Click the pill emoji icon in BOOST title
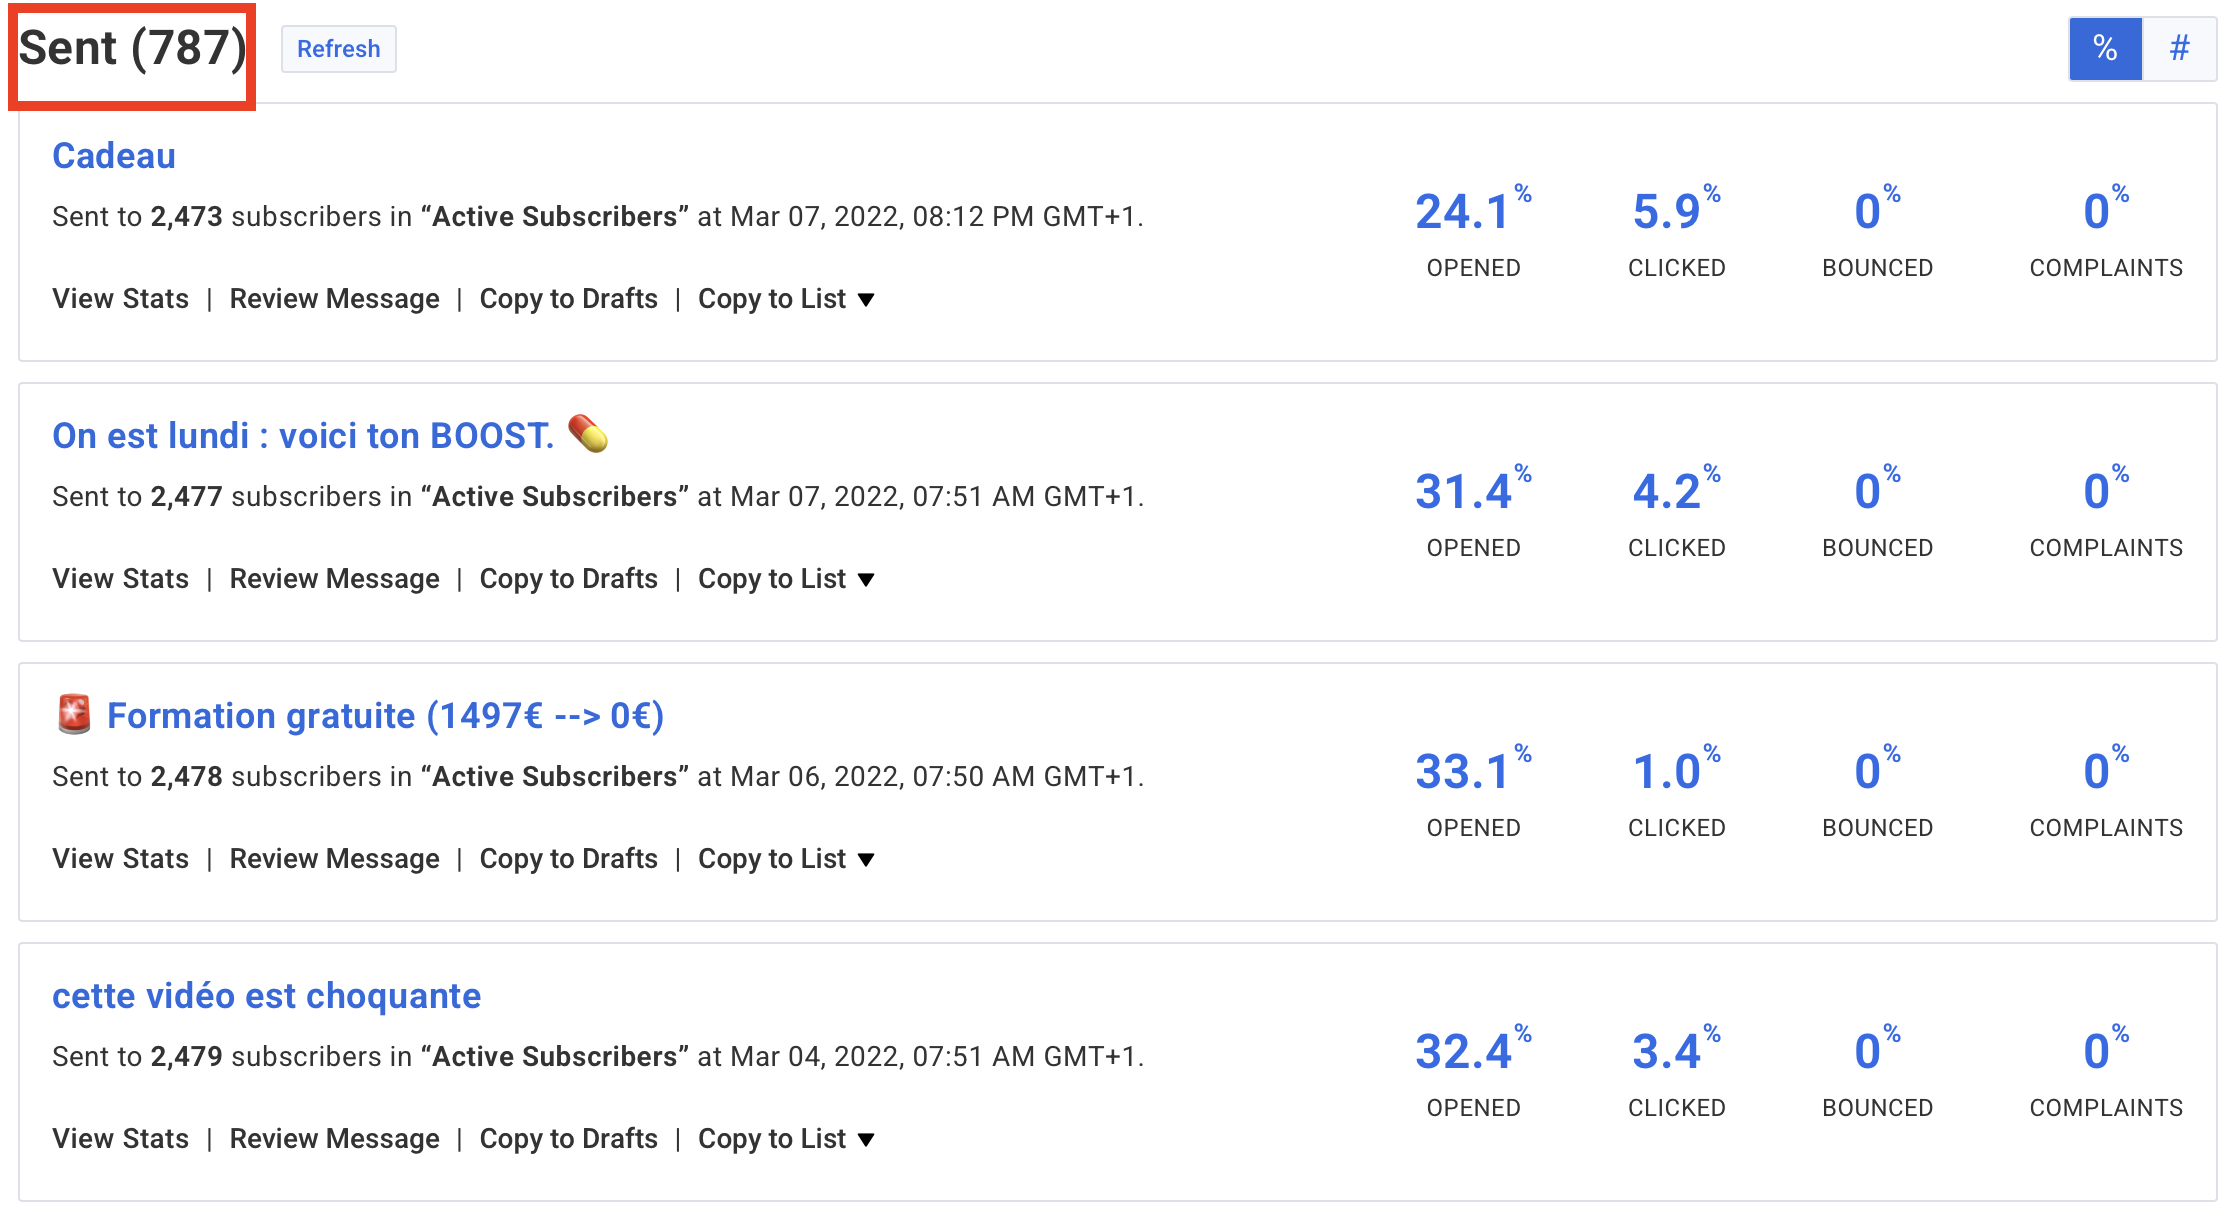 pyautogui.click(x=588, y=434)
